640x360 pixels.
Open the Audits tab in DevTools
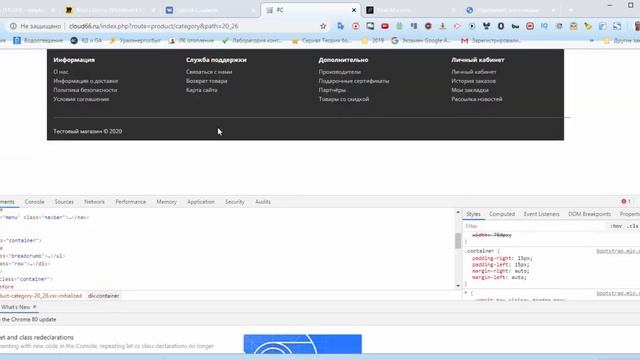[x=263, y=202]
